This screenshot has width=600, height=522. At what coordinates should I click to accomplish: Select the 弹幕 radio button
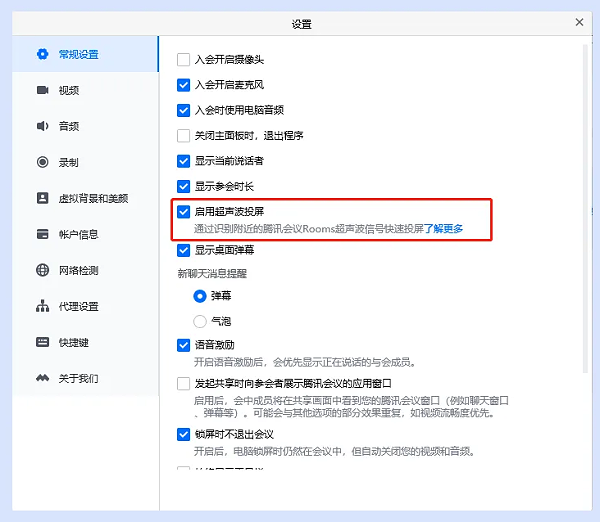pyautogui.click(x=200, y=296)
